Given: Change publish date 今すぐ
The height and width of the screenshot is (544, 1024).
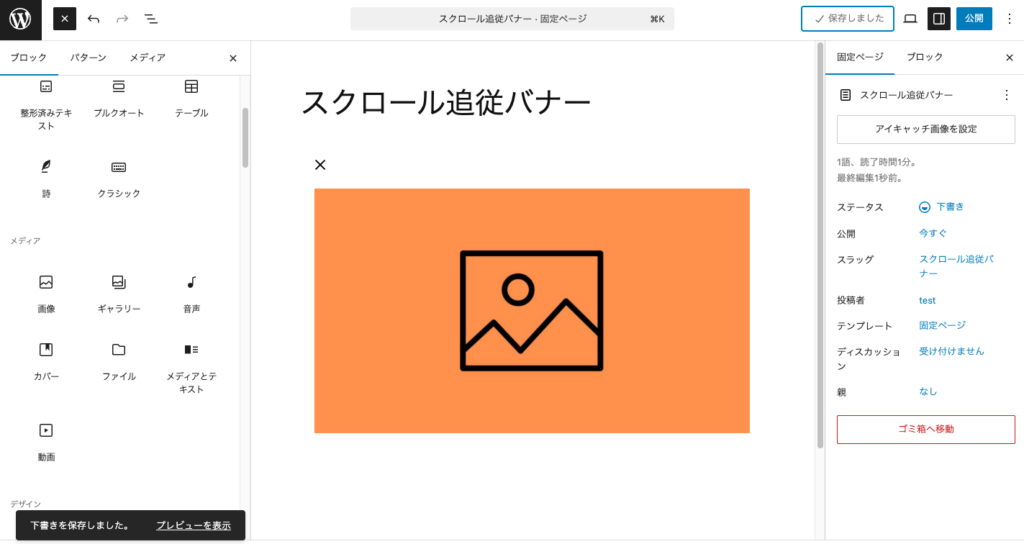Looking at the screenshot, I should coord(933,233).
